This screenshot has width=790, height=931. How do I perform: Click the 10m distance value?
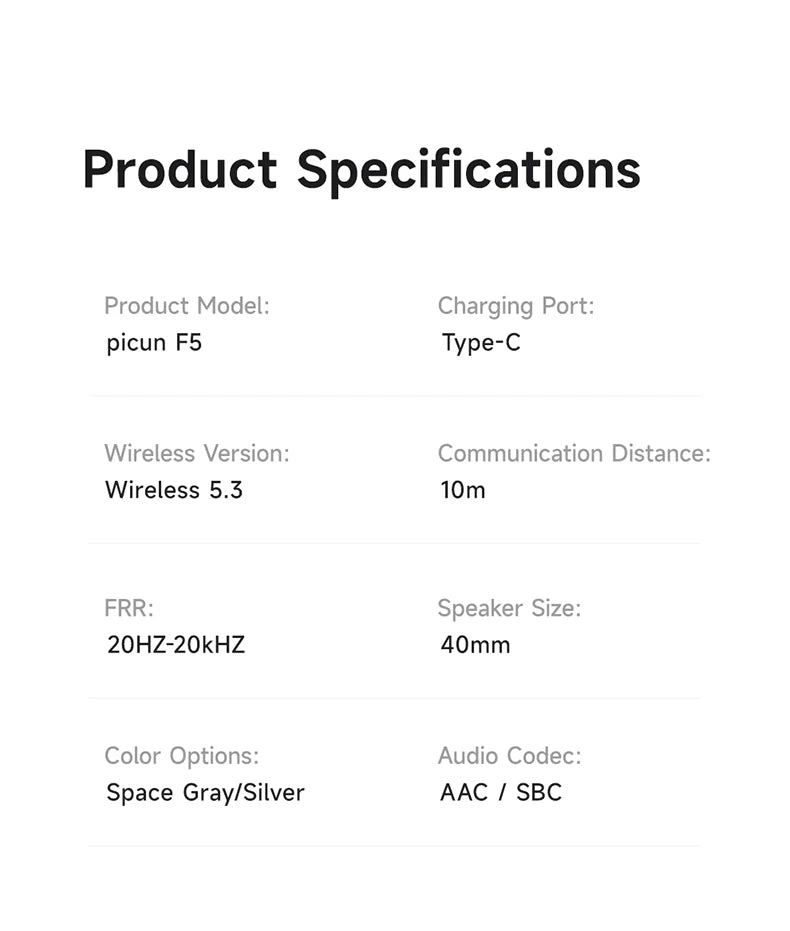[463, 490]
